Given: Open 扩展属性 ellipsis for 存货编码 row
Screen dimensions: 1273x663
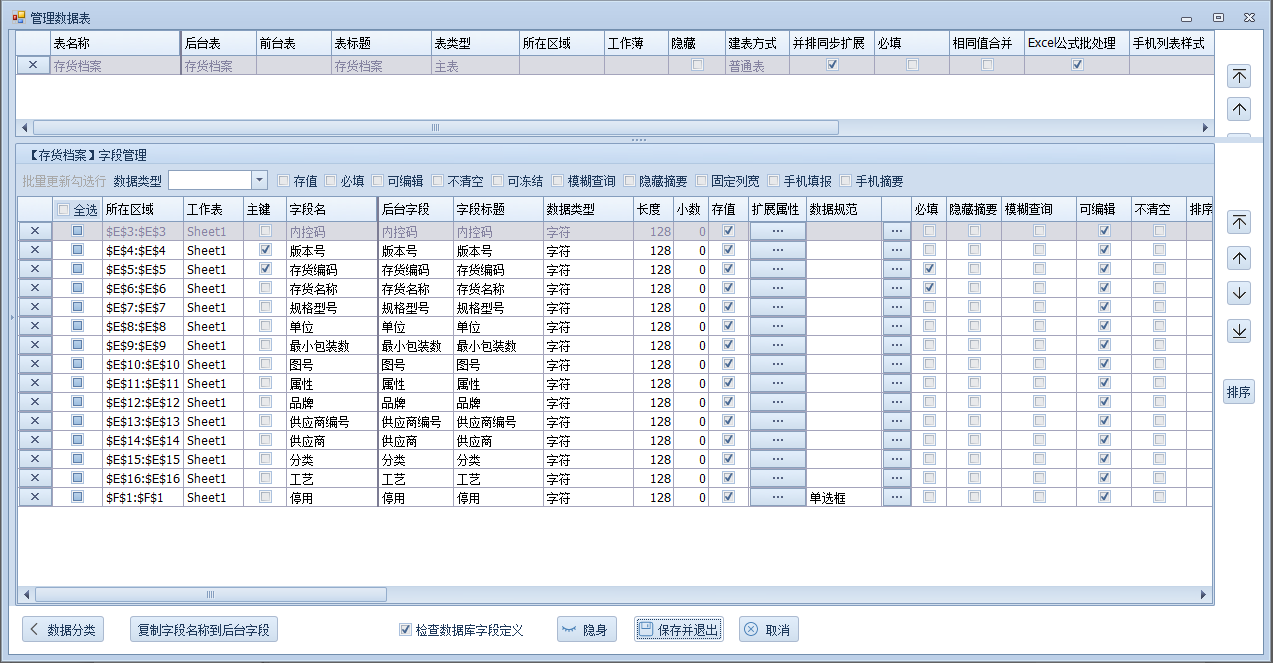Looking at the screenshot, I should pyautogui.click(x=777, y=269).
